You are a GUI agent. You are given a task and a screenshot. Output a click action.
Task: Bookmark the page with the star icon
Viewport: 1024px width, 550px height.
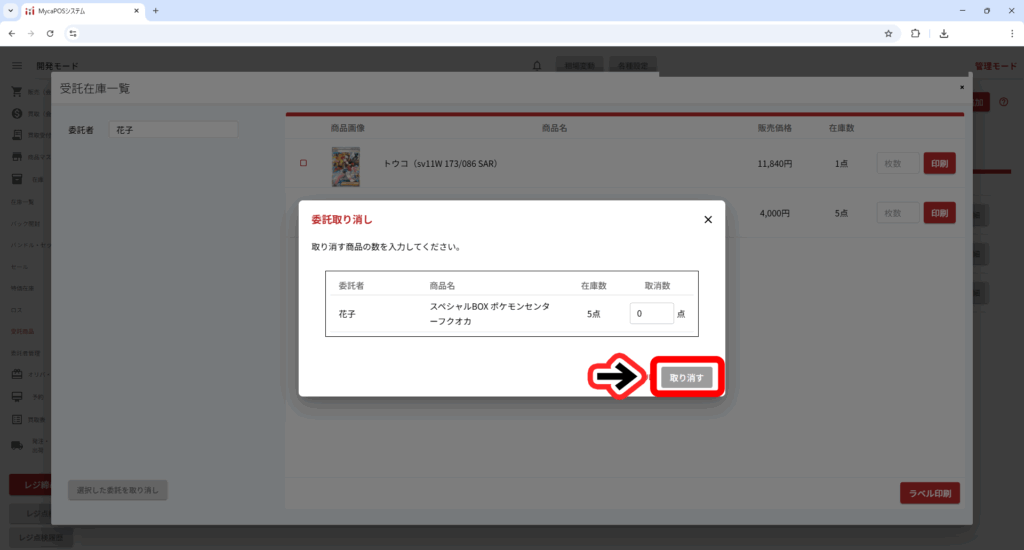pyautogui.click(x=888, y=33)
